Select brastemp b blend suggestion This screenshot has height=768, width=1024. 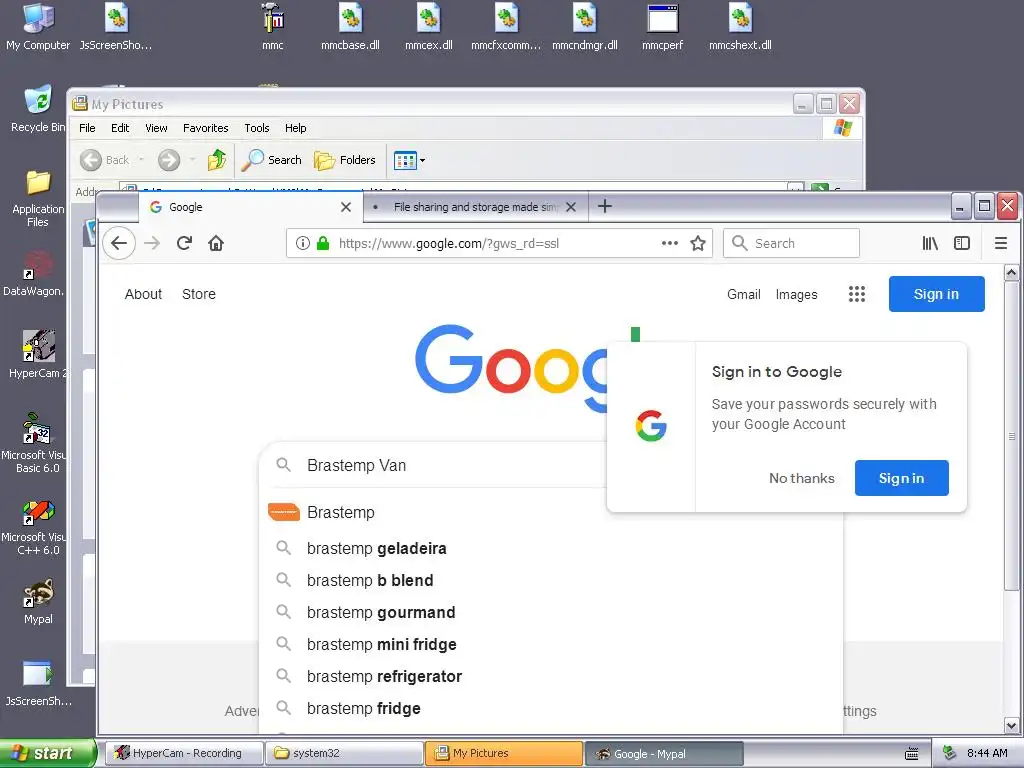pyautogui.click(x=551, y=580)
